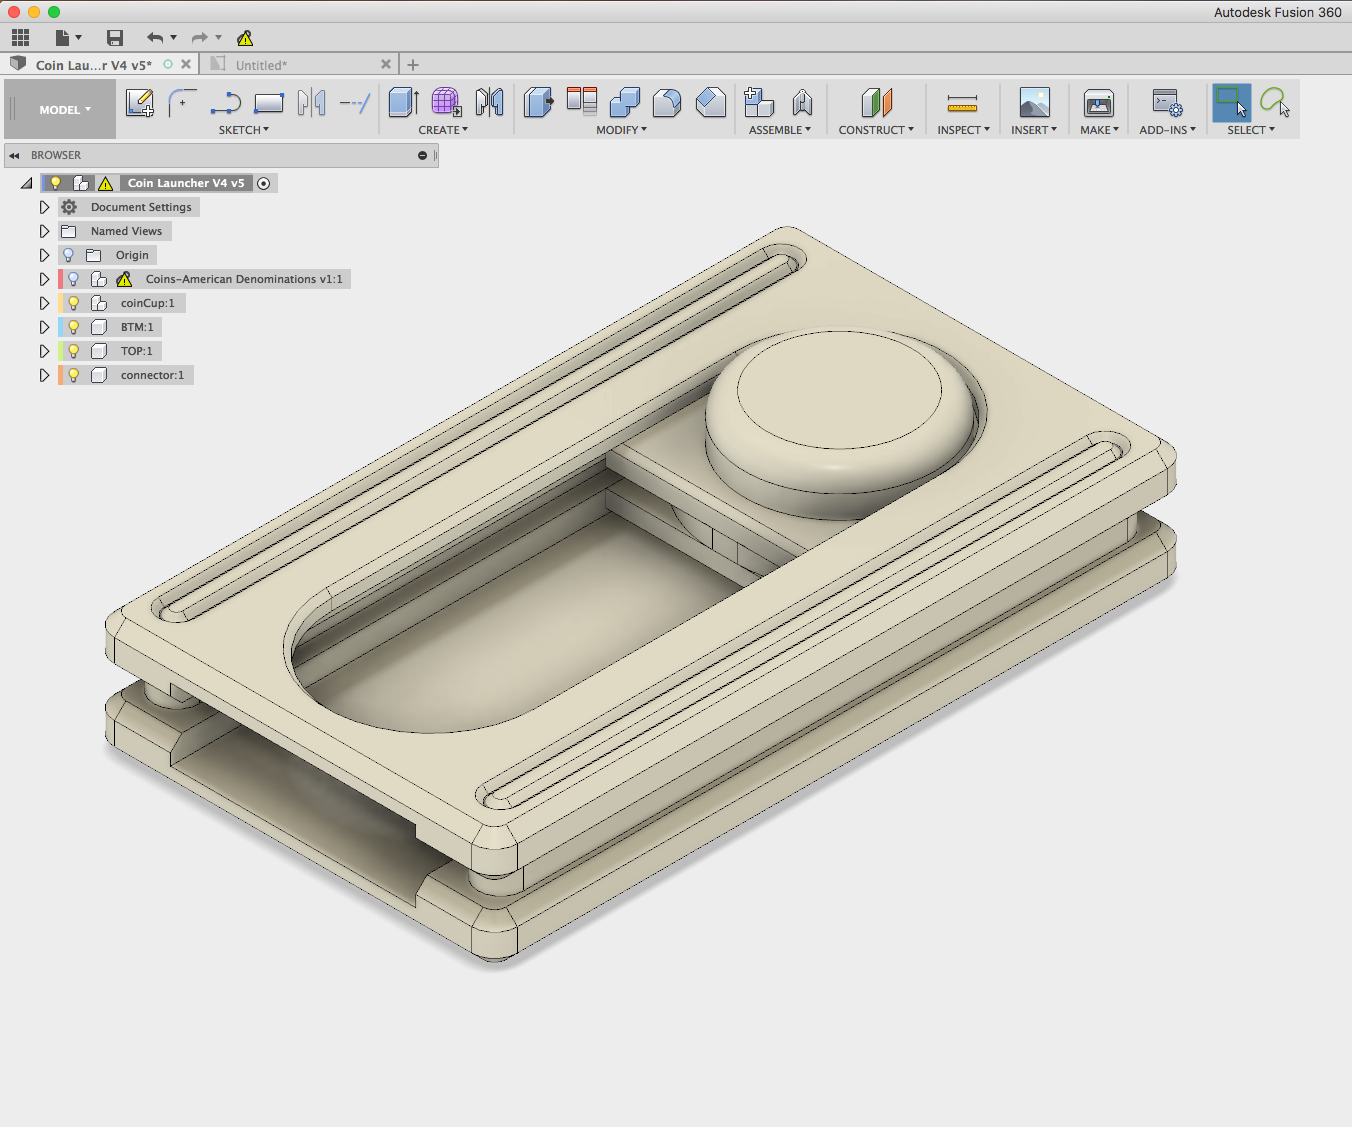This screenshot has height=1127, width=1352.
Task: Toggle visibility of the connector:1 component
Action: 73,375
